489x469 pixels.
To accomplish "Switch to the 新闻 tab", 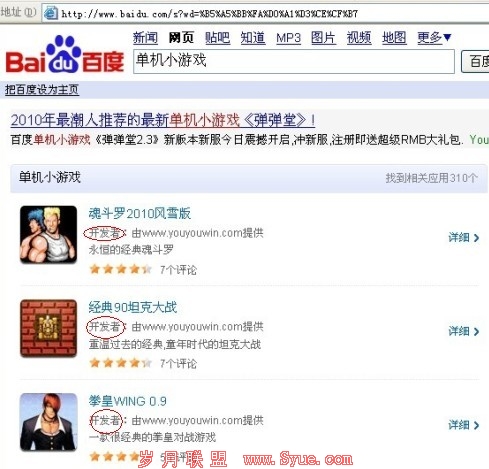I will [x=145, y=38].
